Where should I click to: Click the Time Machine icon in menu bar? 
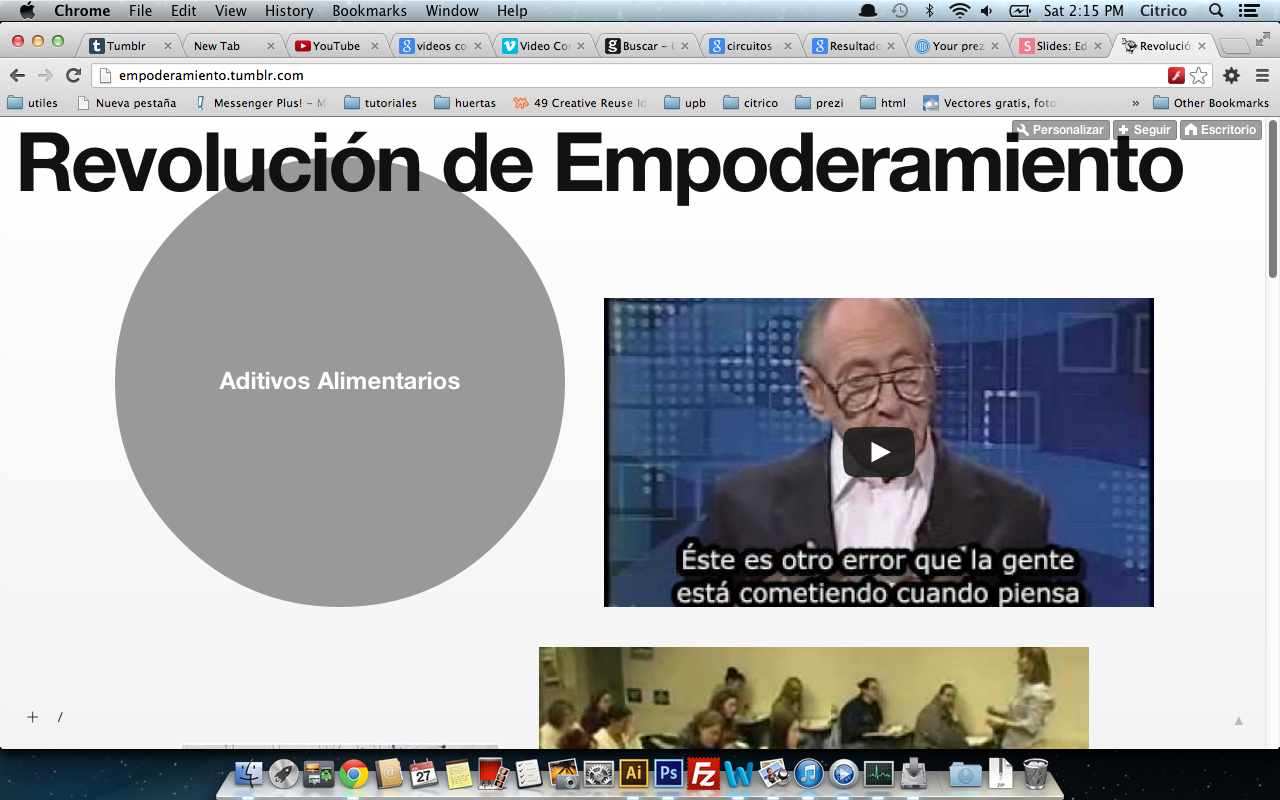point(900,11)
